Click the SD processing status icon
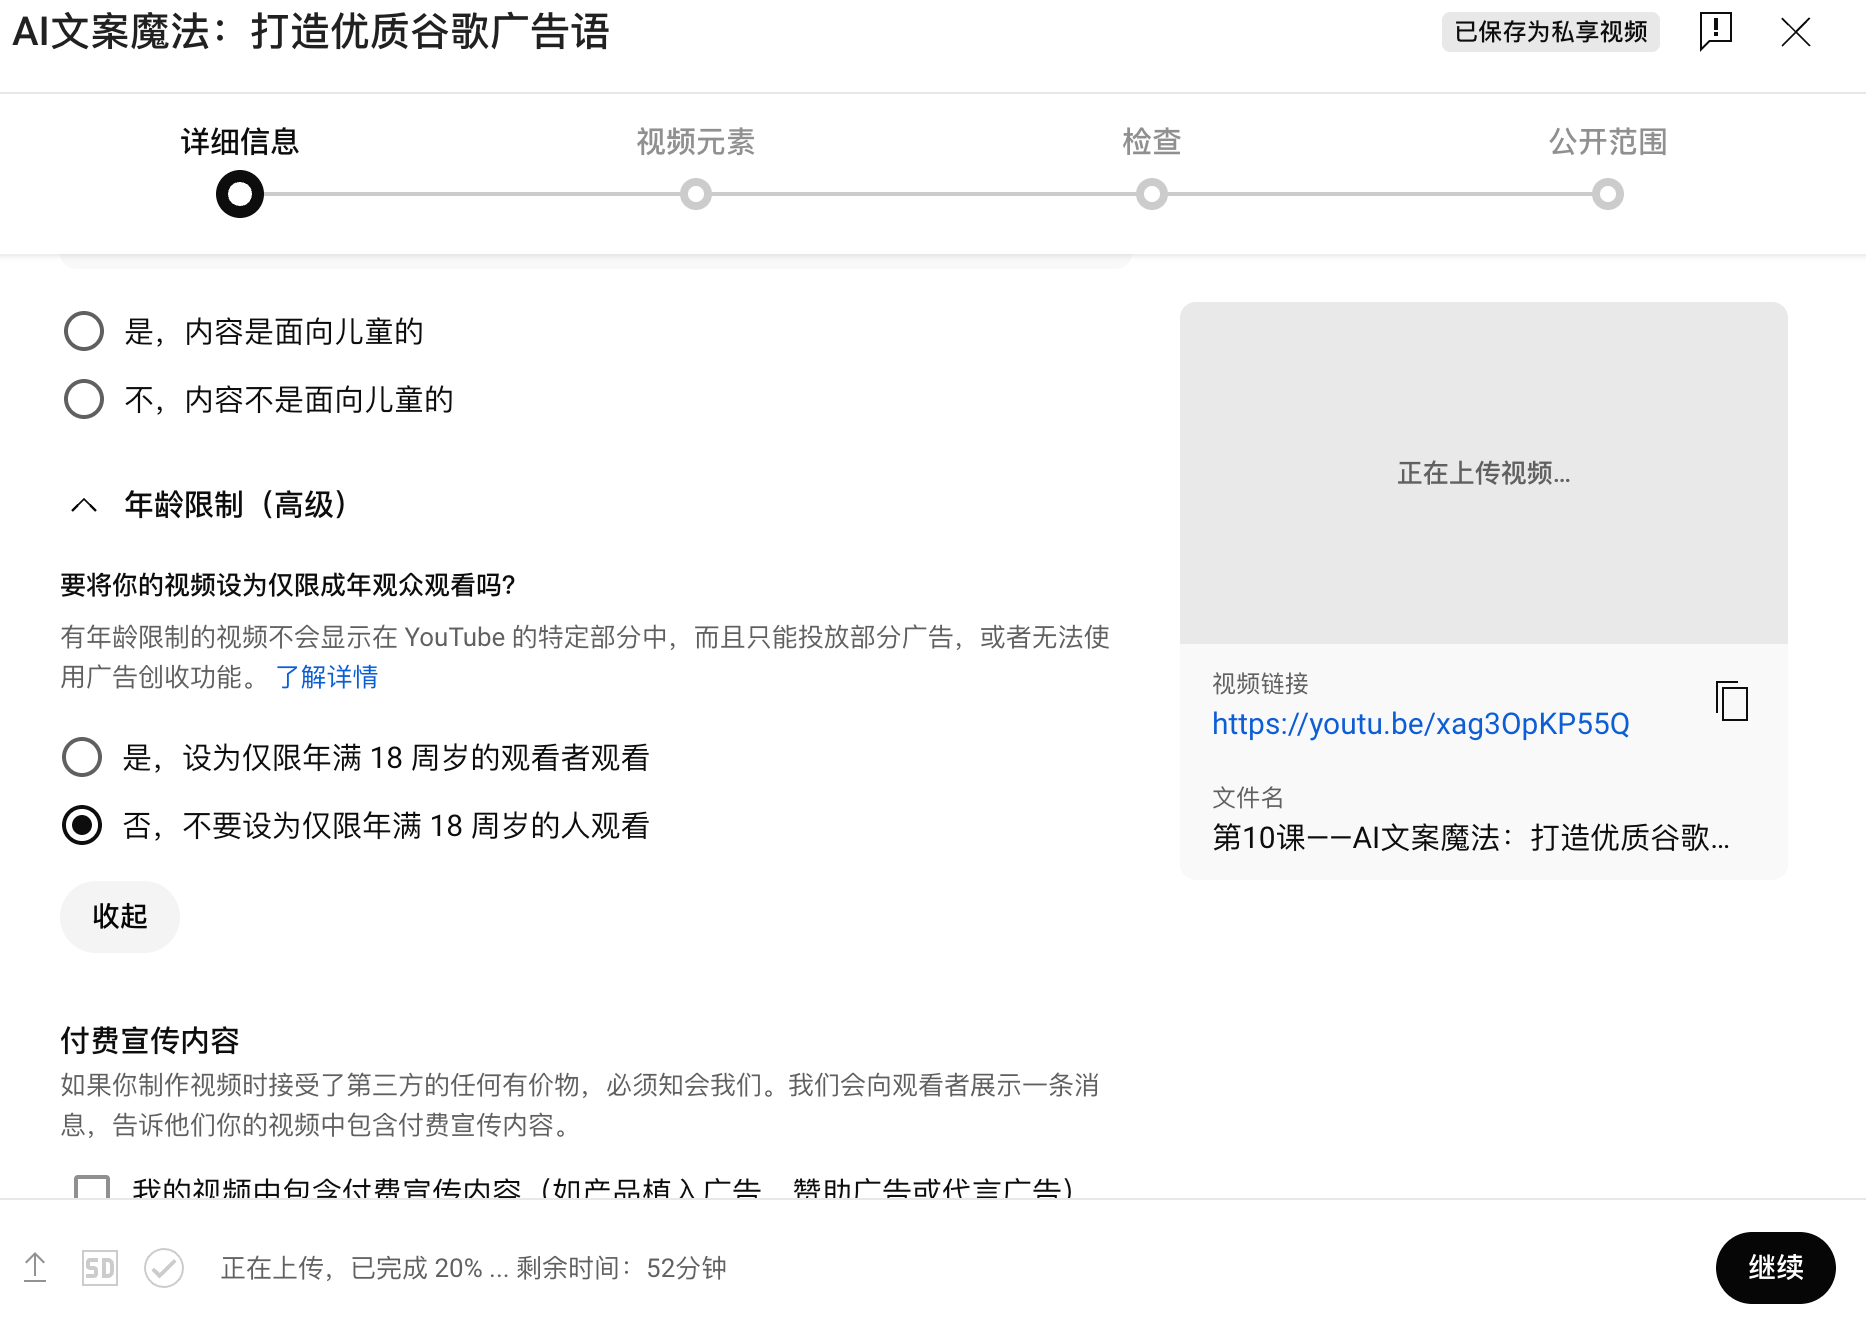Screen dimensions: 1866x1318 [99, 1268]
